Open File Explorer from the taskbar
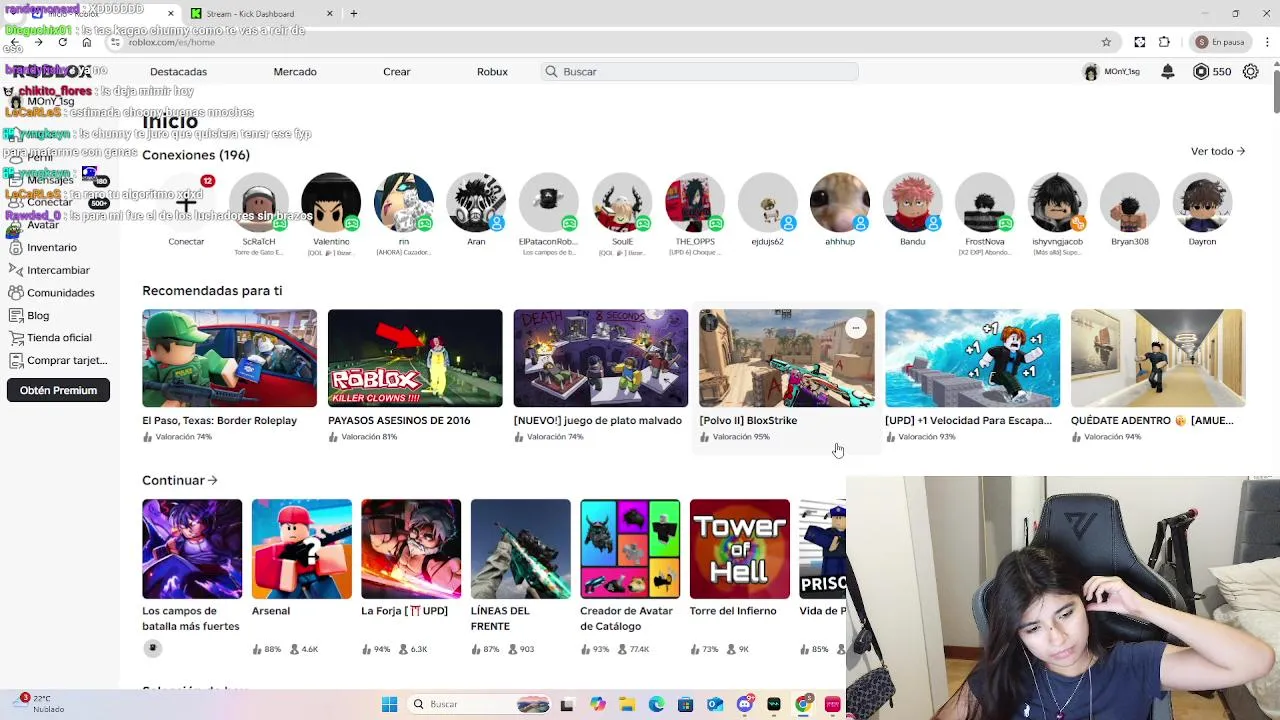The image size is (1280, 720). [627, 704]
